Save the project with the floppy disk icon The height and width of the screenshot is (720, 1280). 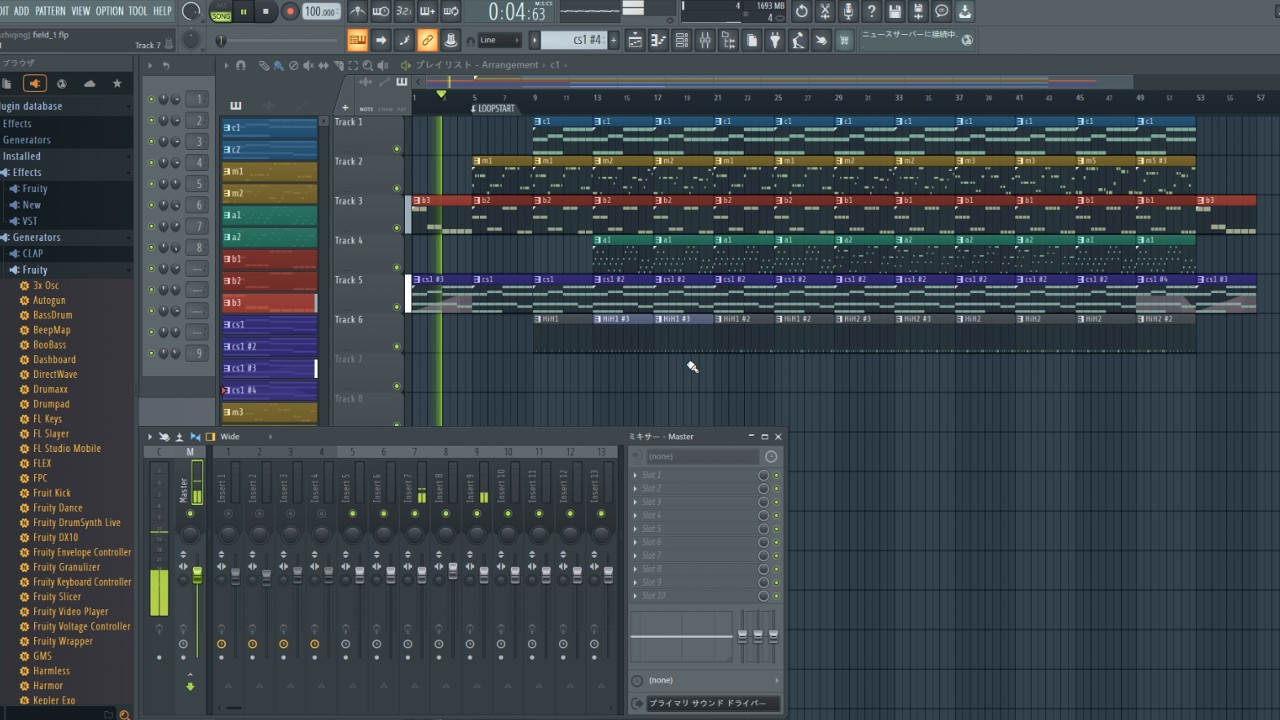pyautogui.click(x=895, y=12)
